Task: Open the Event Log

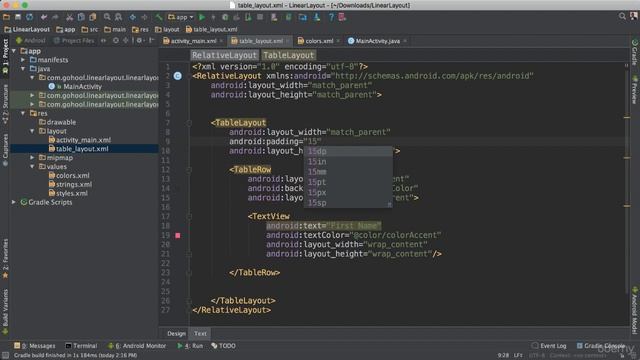Action: click(549, 346)
